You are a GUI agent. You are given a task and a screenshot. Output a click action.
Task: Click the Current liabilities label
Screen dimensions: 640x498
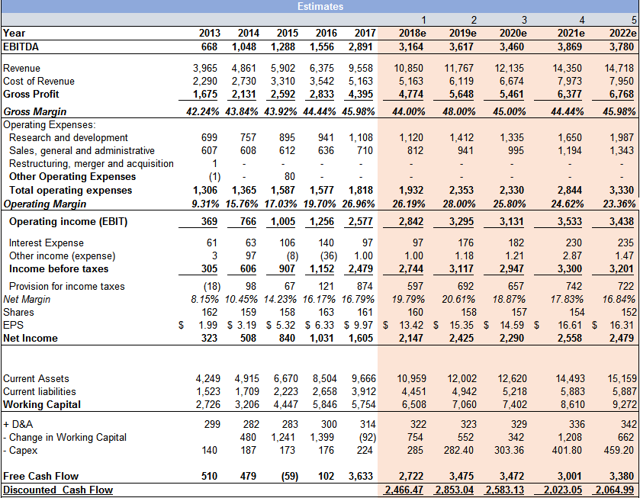[39, 391]
